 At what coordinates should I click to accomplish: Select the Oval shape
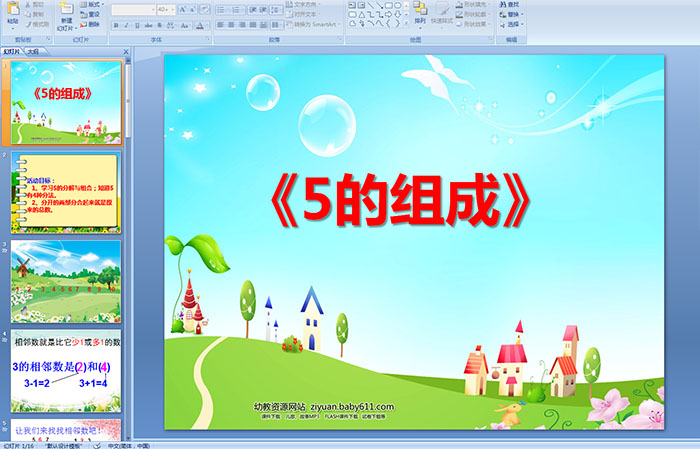tap(398, 5)
